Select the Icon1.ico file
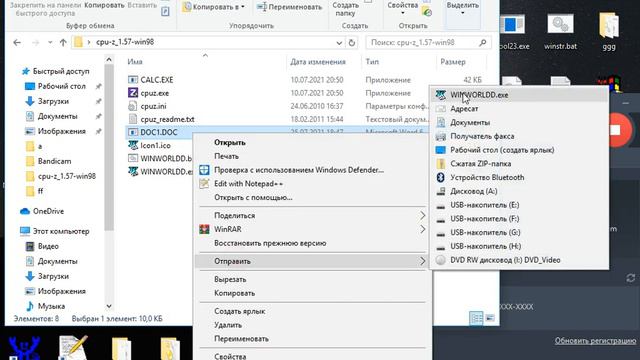 click(155, 145)
